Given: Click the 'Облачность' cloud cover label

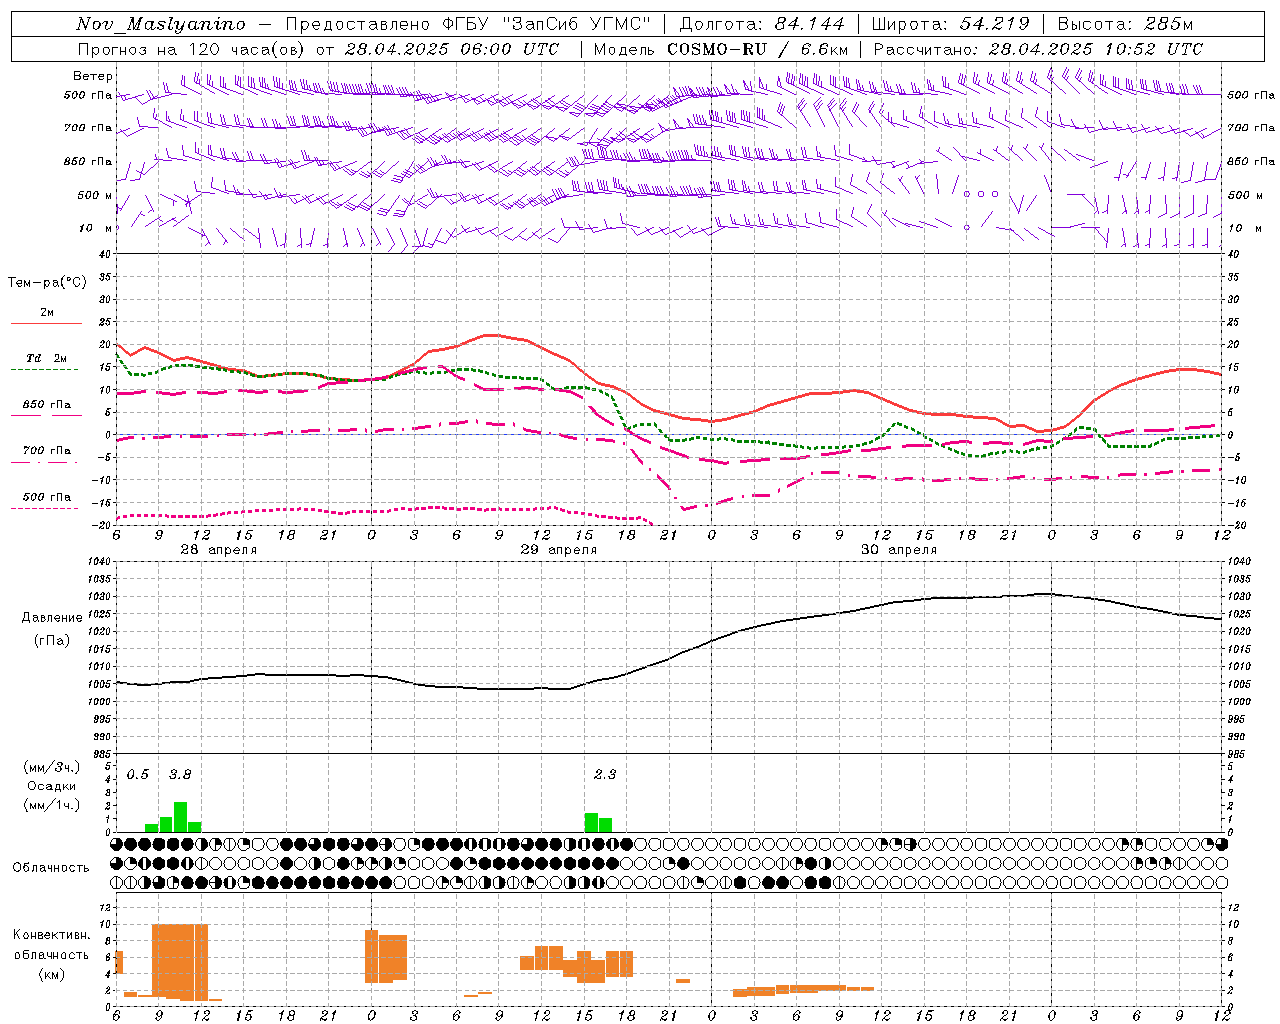Looking at the screenshot, I should [x=51, y=868].
